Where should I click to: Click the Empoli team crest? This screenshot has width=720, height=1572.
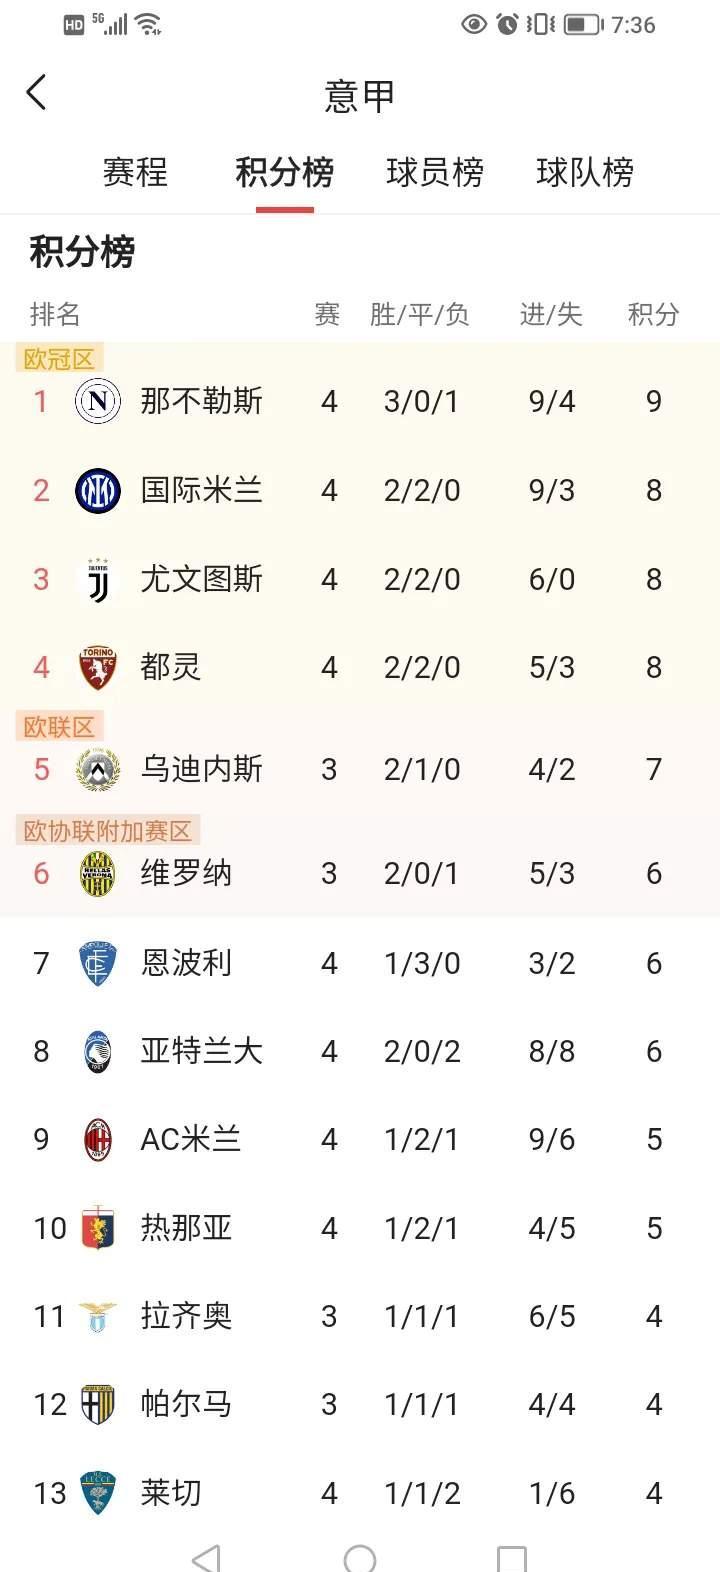(x=97, y=962)
